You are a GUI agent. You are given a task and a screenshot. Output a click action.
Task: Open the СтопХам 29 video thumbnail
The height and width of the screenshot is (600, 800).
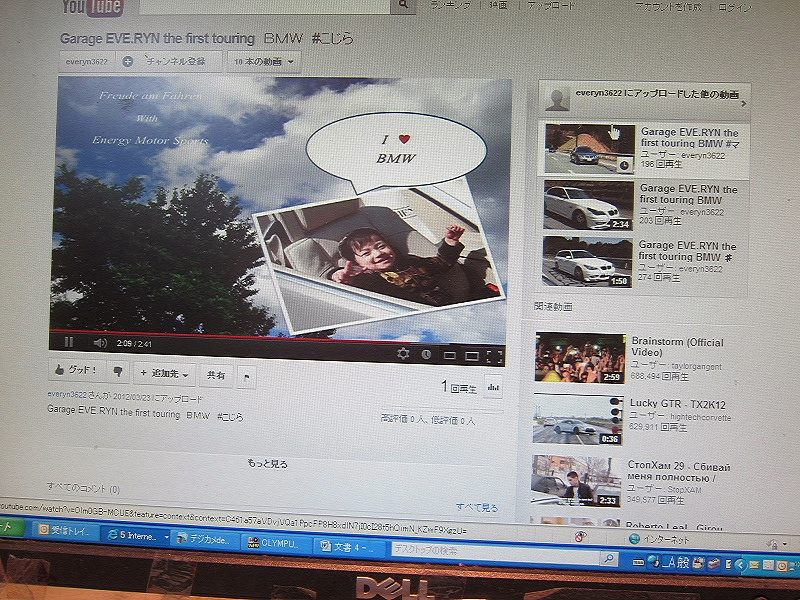click(x=576, y=481)
